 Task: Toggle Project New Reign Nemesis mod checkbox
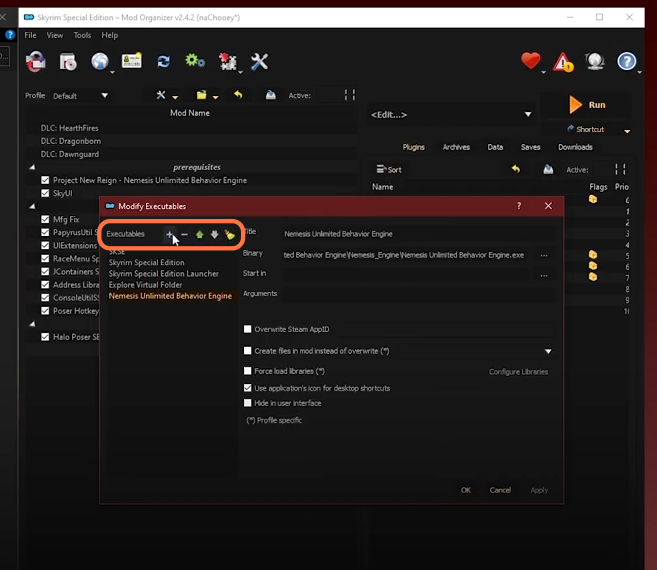pos(45,180)
